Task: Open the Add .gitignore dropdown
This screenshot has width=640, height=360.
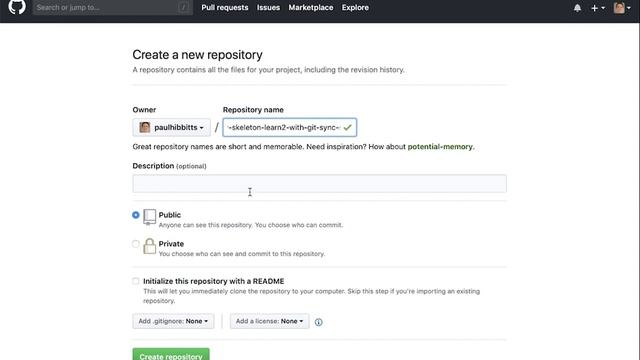Action: click(x=173, y=321)
